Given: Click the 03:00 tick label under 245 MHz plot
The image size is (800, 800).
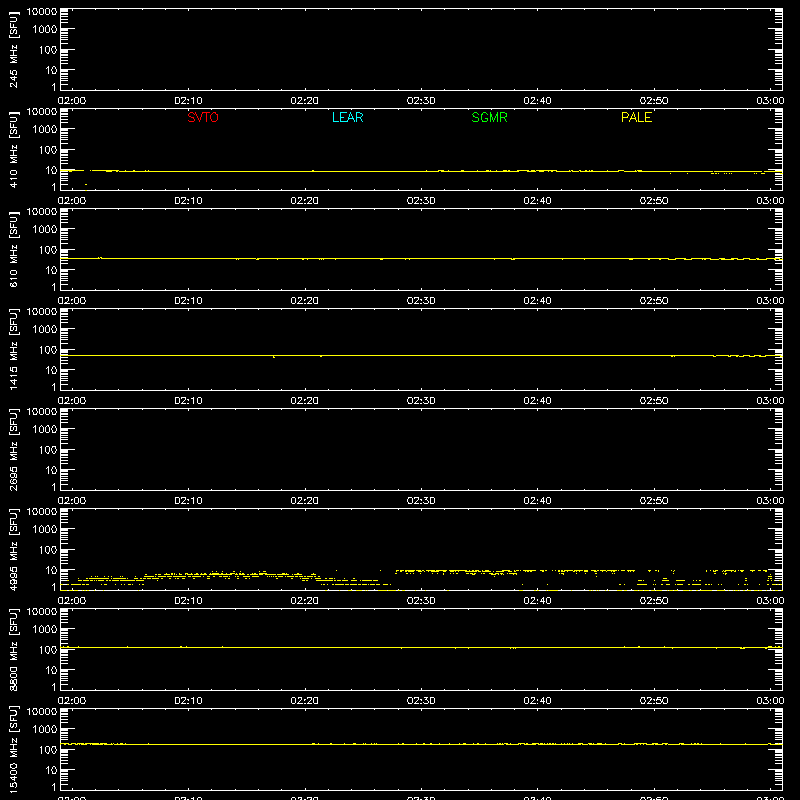Looking at the screenshot, I should click(770, 101).
